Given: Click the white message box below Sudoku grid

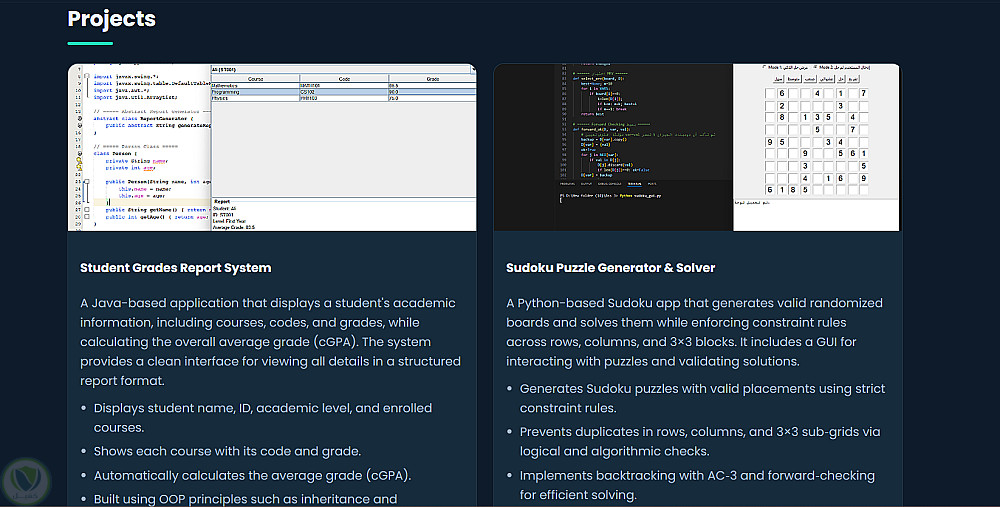Looking at the screenshot, I should pos(816,215).
